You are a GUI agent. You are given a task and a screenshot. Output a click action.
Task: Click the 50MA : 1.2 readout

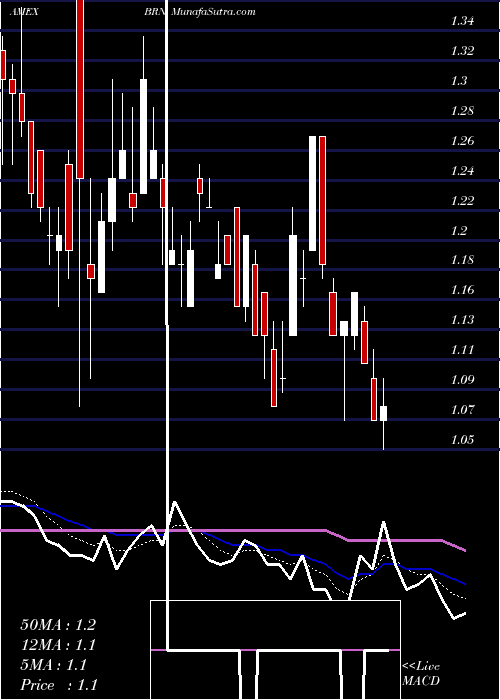(x=58, y=625)
